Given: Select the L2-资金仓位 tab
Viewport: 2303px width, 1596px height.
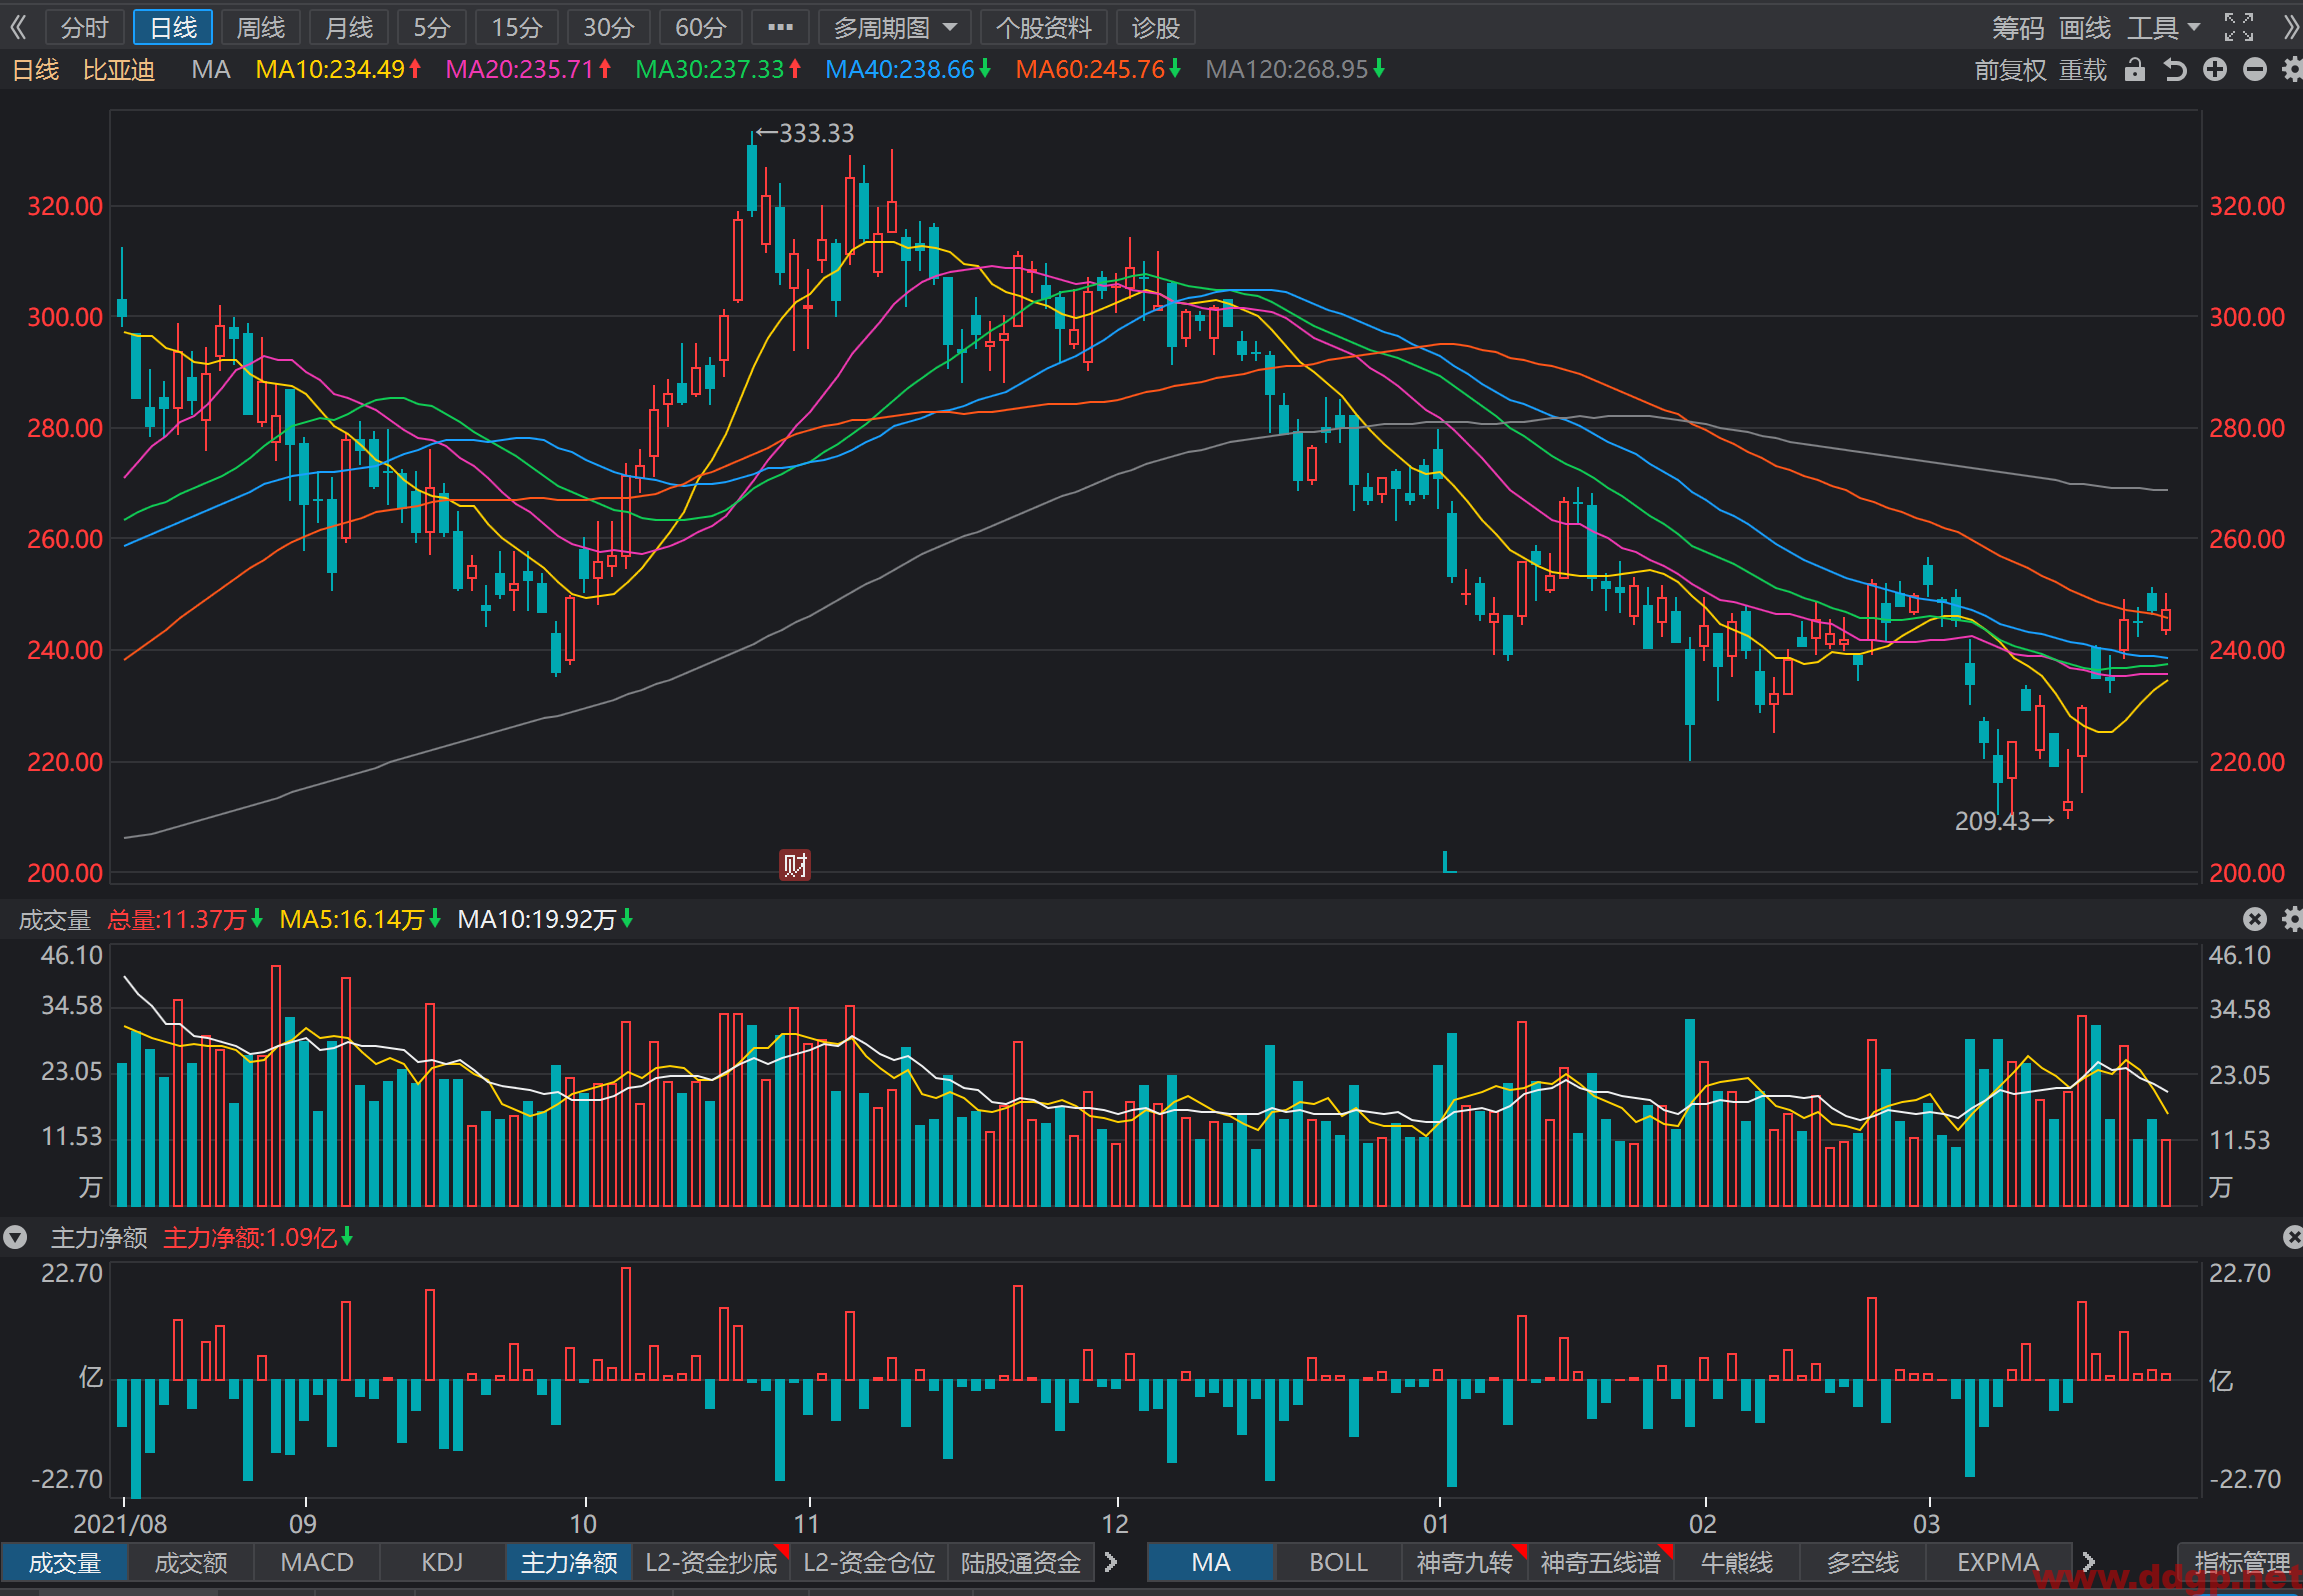Looking at the screenshot, I should [x=869, y=1562].
